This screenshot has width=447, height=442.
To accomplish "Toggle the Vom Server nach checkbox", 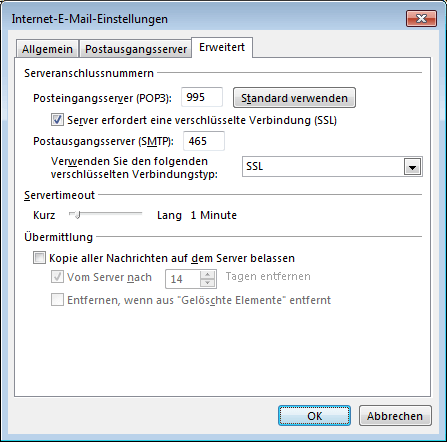I will (x=57, y=277).
